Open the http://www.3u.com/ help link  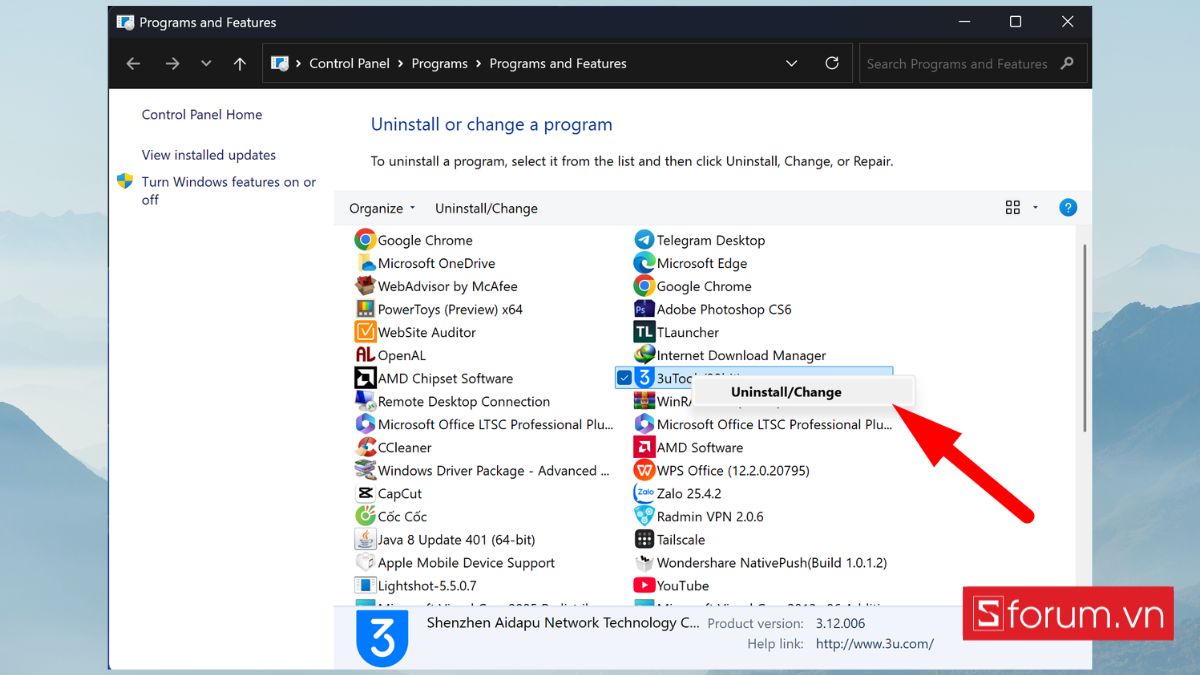875,644
